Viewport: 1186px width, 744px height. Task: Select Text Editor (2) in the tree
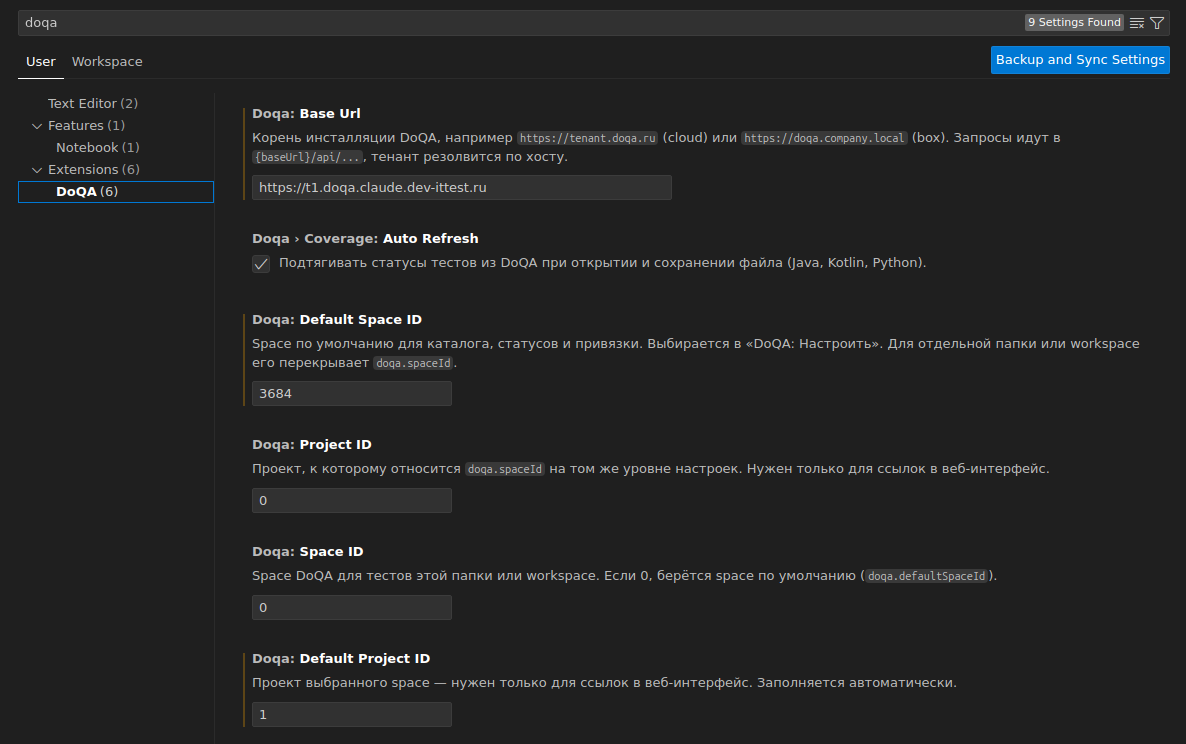[93, 104]
